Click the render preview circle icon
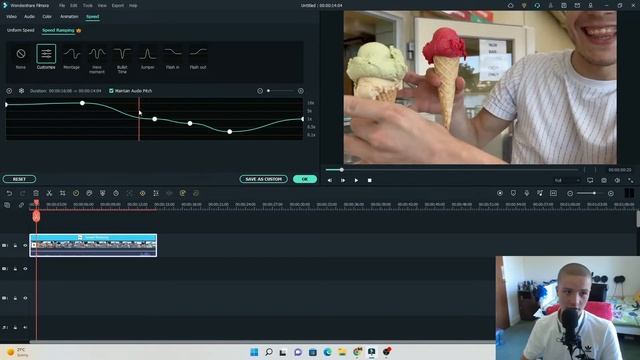This screenshot has width=640, height=360. 500,193
